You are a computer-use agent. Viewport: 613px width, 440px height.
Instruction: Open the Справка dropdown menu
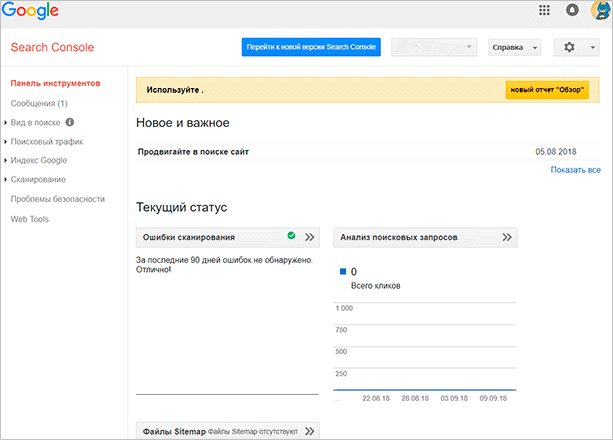(x=514, y=47)
